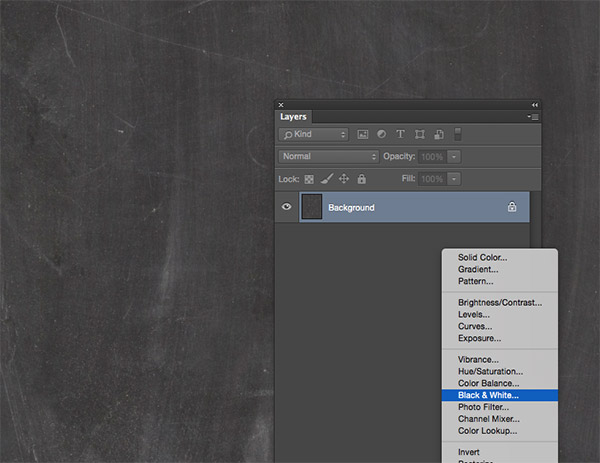This screenshot has width=600, height=463.
Task: Select Hue/Saturation... adjustment entry
Action: 489,371
